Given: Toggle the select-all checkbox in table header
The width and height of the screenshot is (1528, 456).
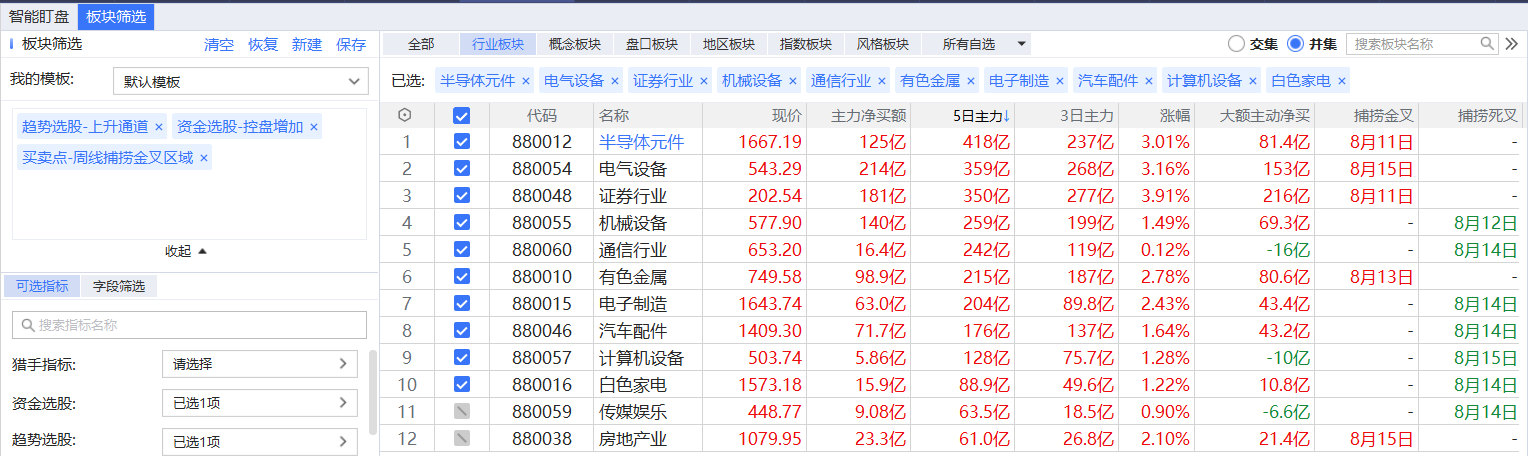Looking at the screenshot, I should (x=461, y=116).
